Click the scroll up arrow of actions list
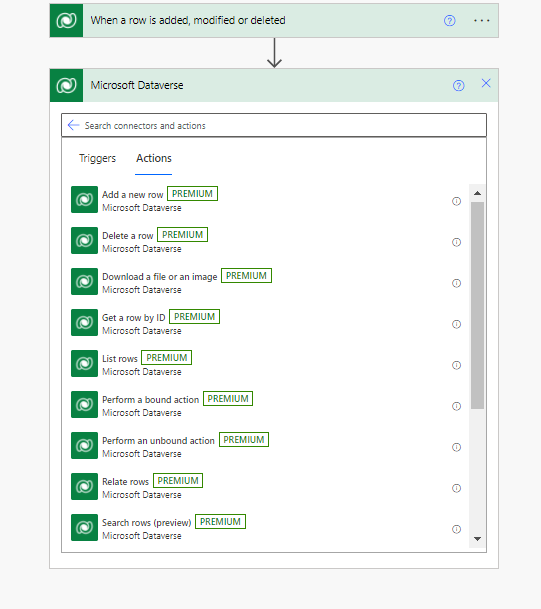Viewport: 541px width, 609px height. click(x=477, y=193)
